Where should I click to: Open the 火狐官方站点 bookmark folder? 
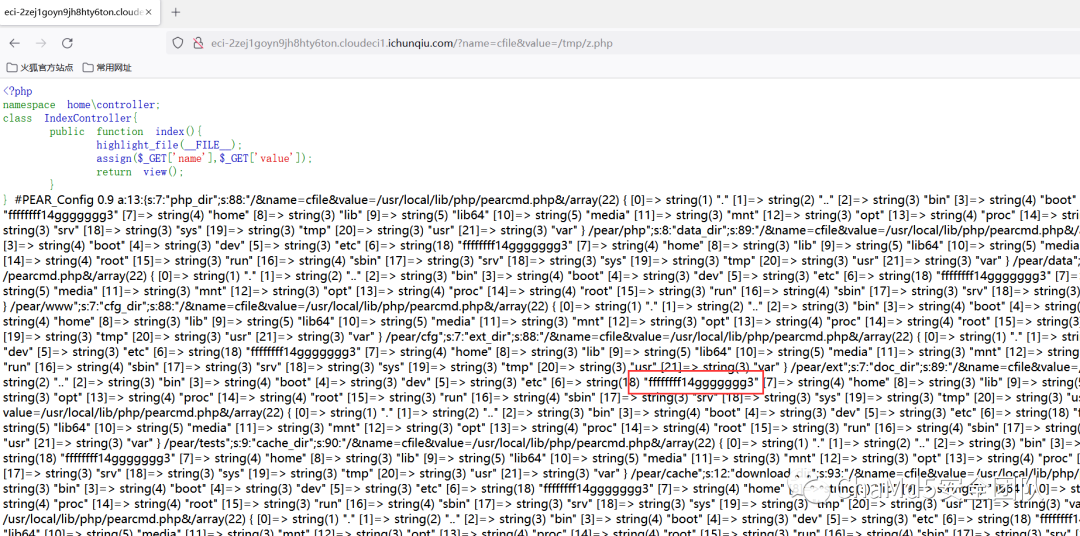(x=40, y=68)
